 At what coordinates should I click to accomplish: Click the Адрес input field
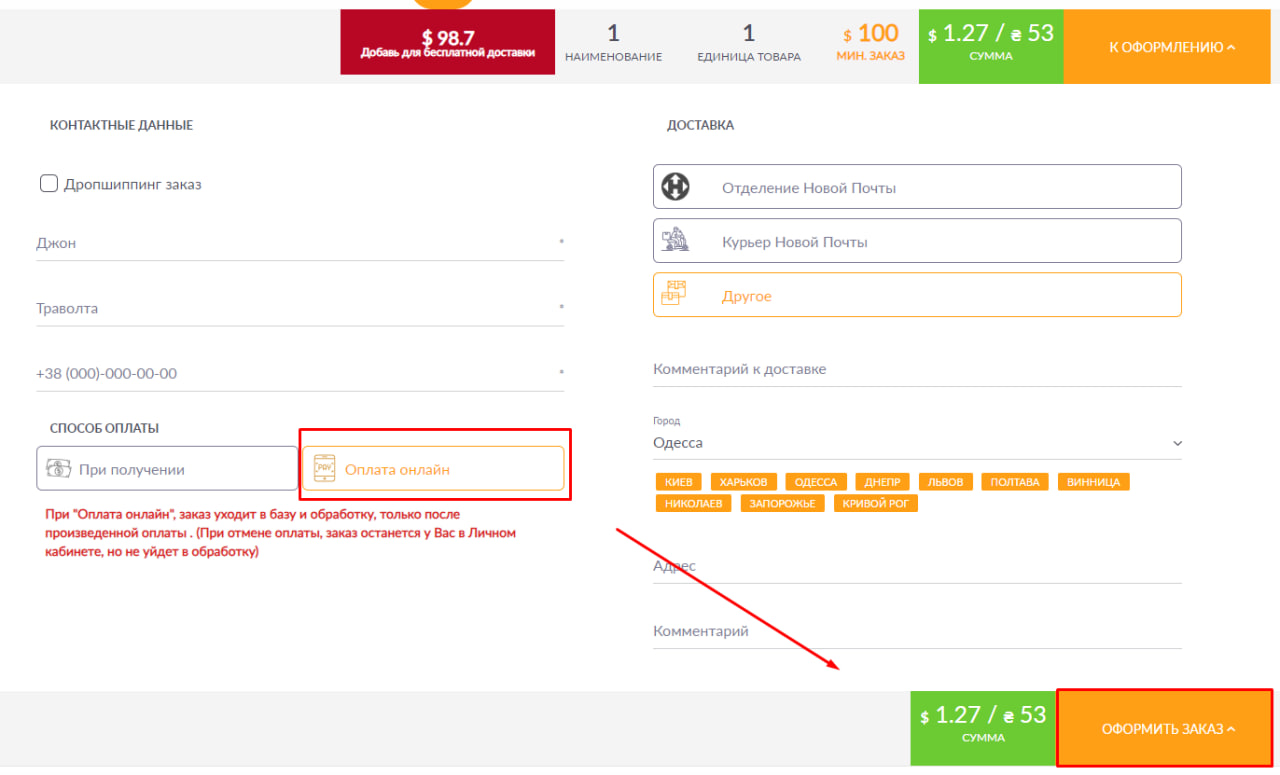coord(917,566)
